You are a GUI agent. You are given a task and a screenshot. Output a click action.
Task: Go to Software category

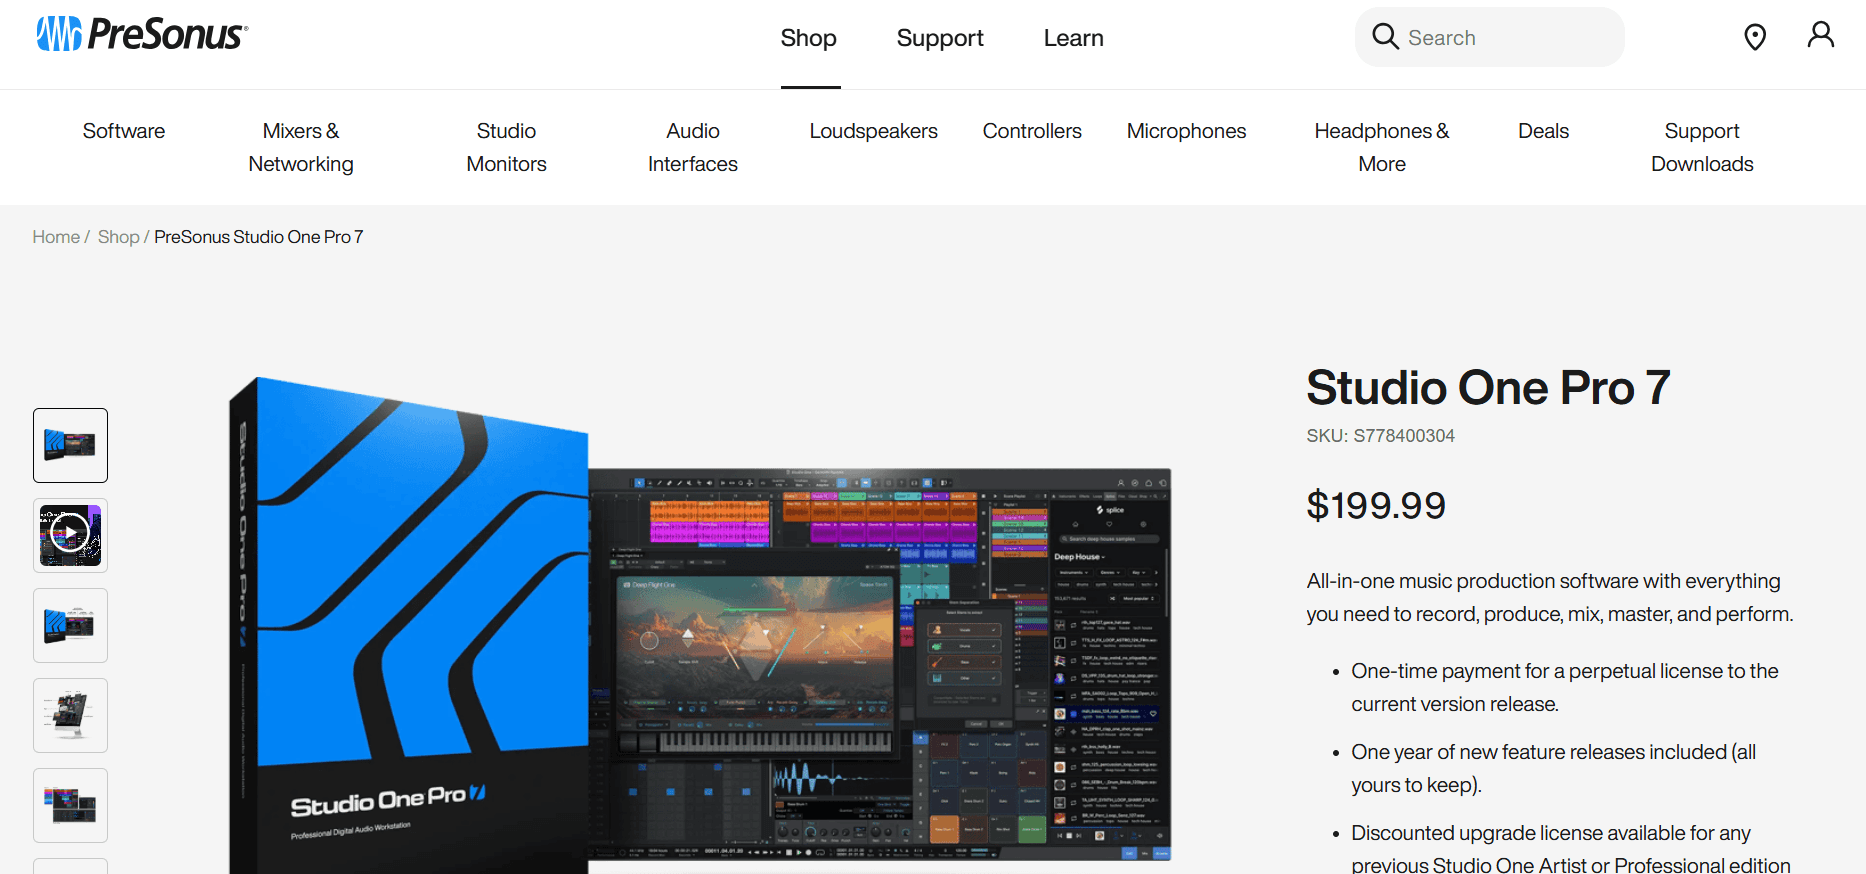coord(124,131)
